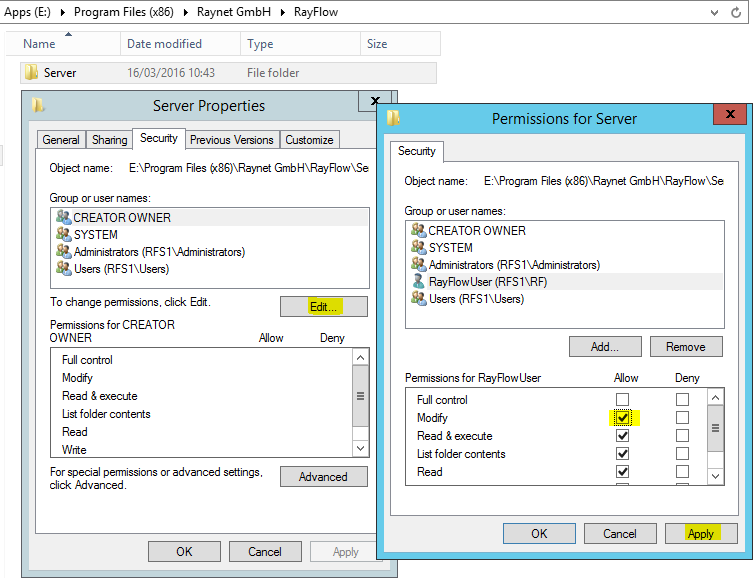Click OK in Server Properties
Screen dimensions: 753x578
[184, 552]
